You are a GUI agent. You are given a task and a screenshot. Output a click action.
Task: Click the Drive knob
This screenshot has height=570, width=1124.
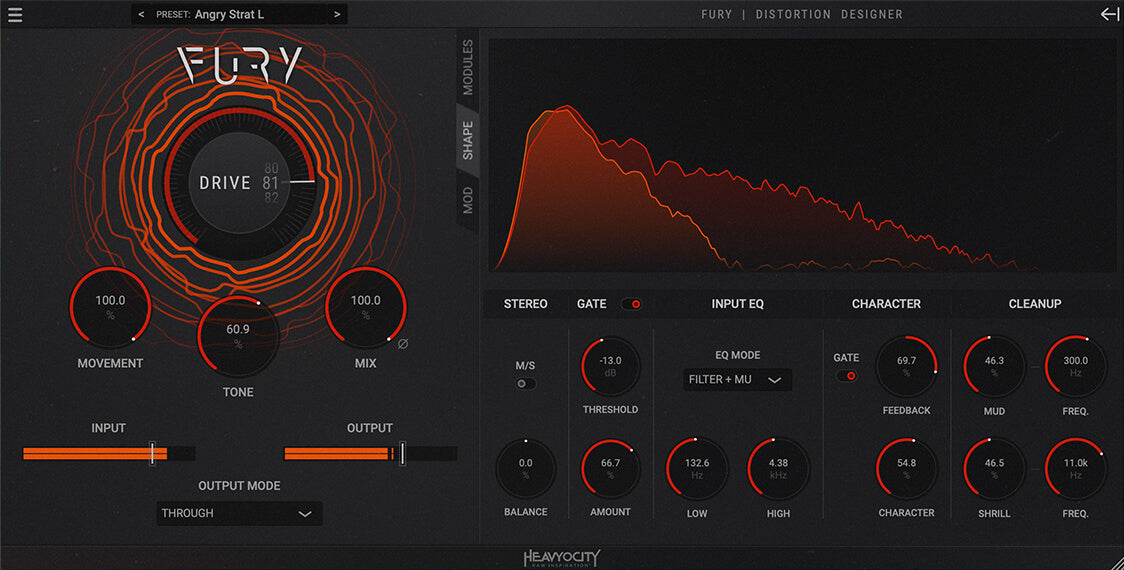click(240, 183)
